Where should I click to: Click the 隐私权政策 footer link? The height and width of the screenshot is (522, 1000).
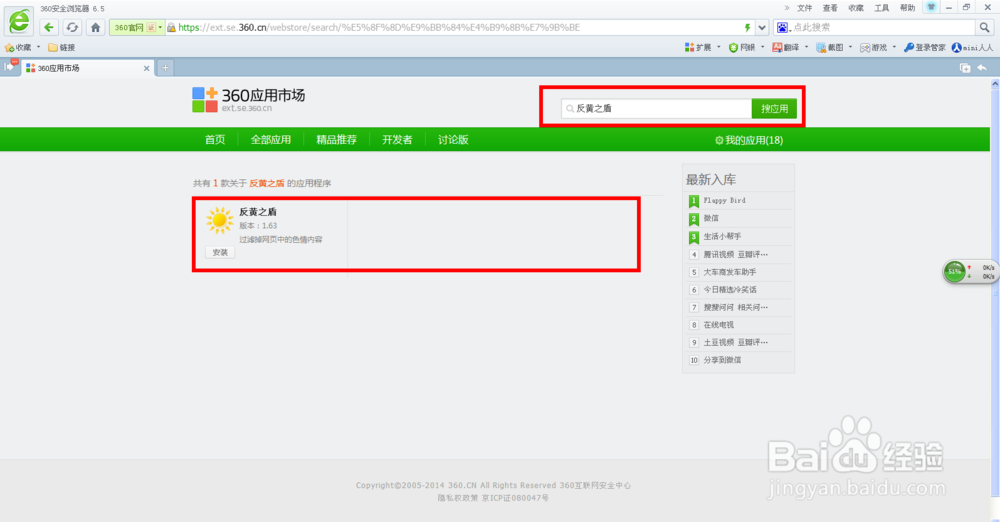point(457,498)
